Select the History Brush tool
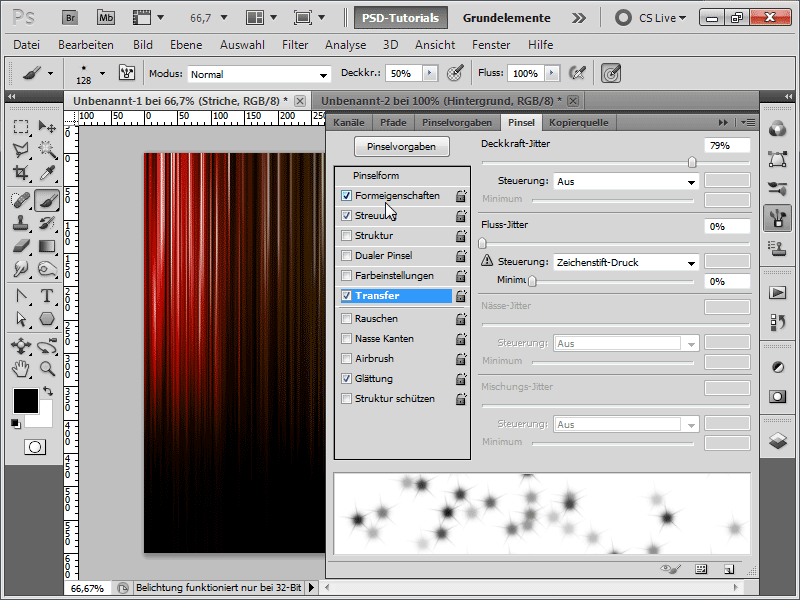 tap(47, 223)
